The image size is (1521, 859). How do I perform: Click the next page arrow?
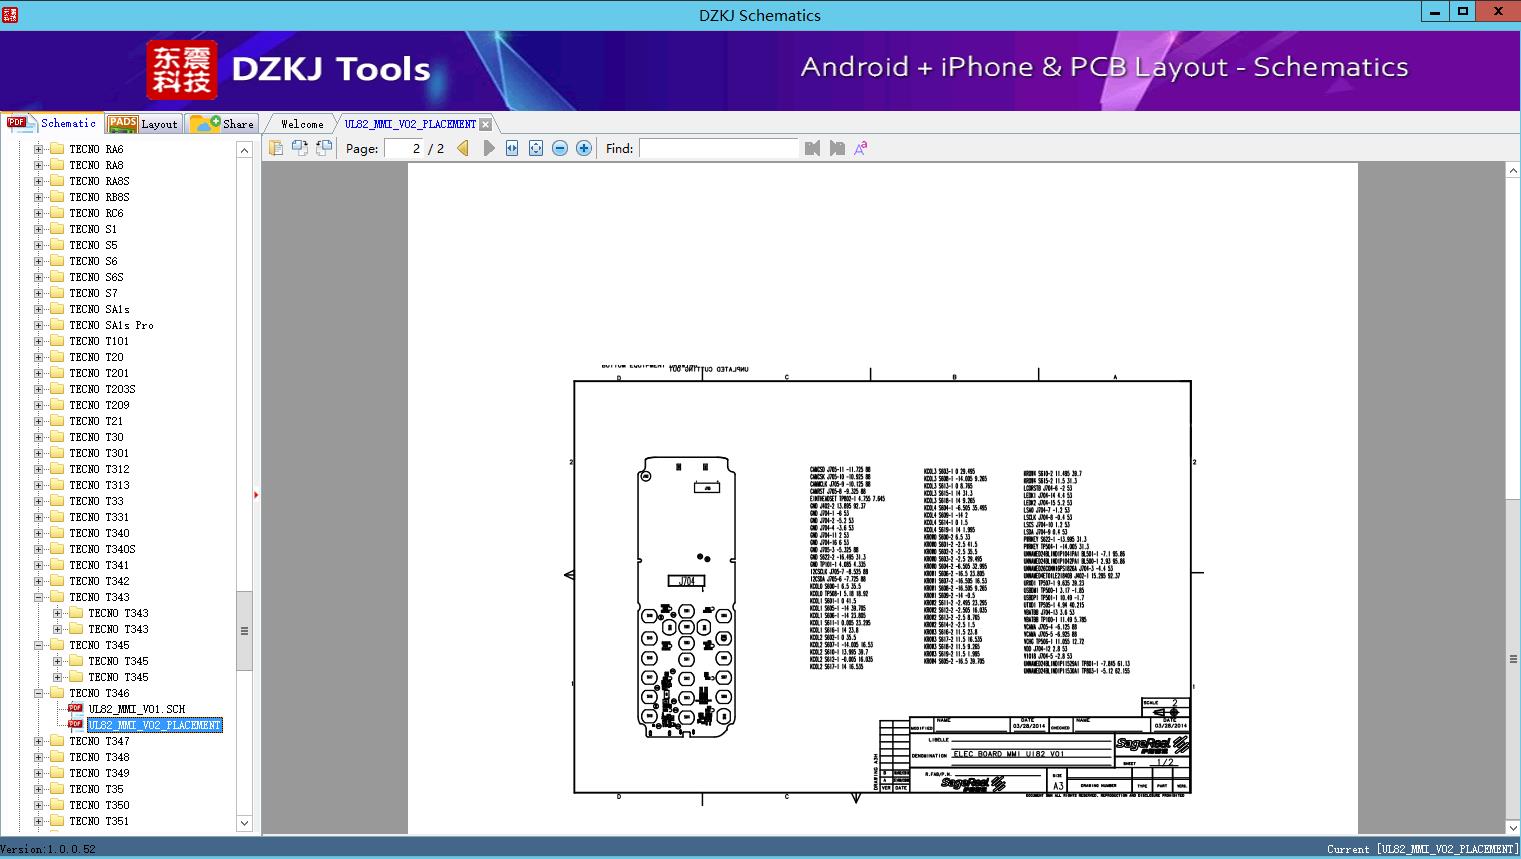click(488, 148)
